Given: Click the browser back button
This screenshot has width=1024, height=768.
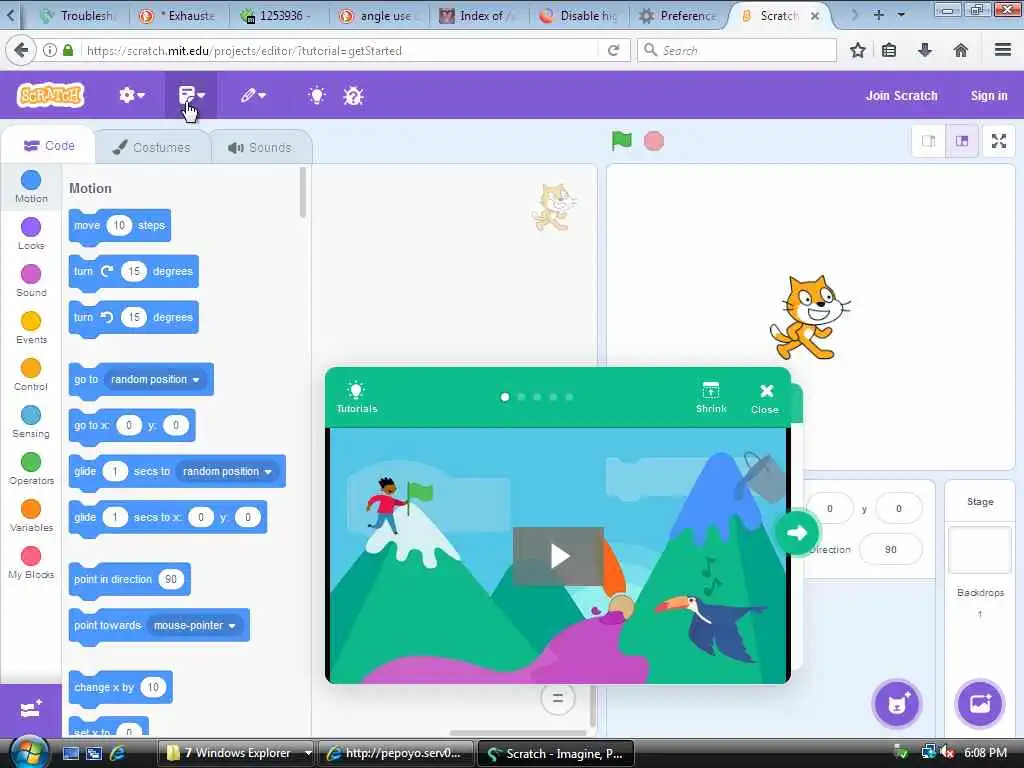Looking at the screenshot, I should pyautogui.click(x=21, y=50).
